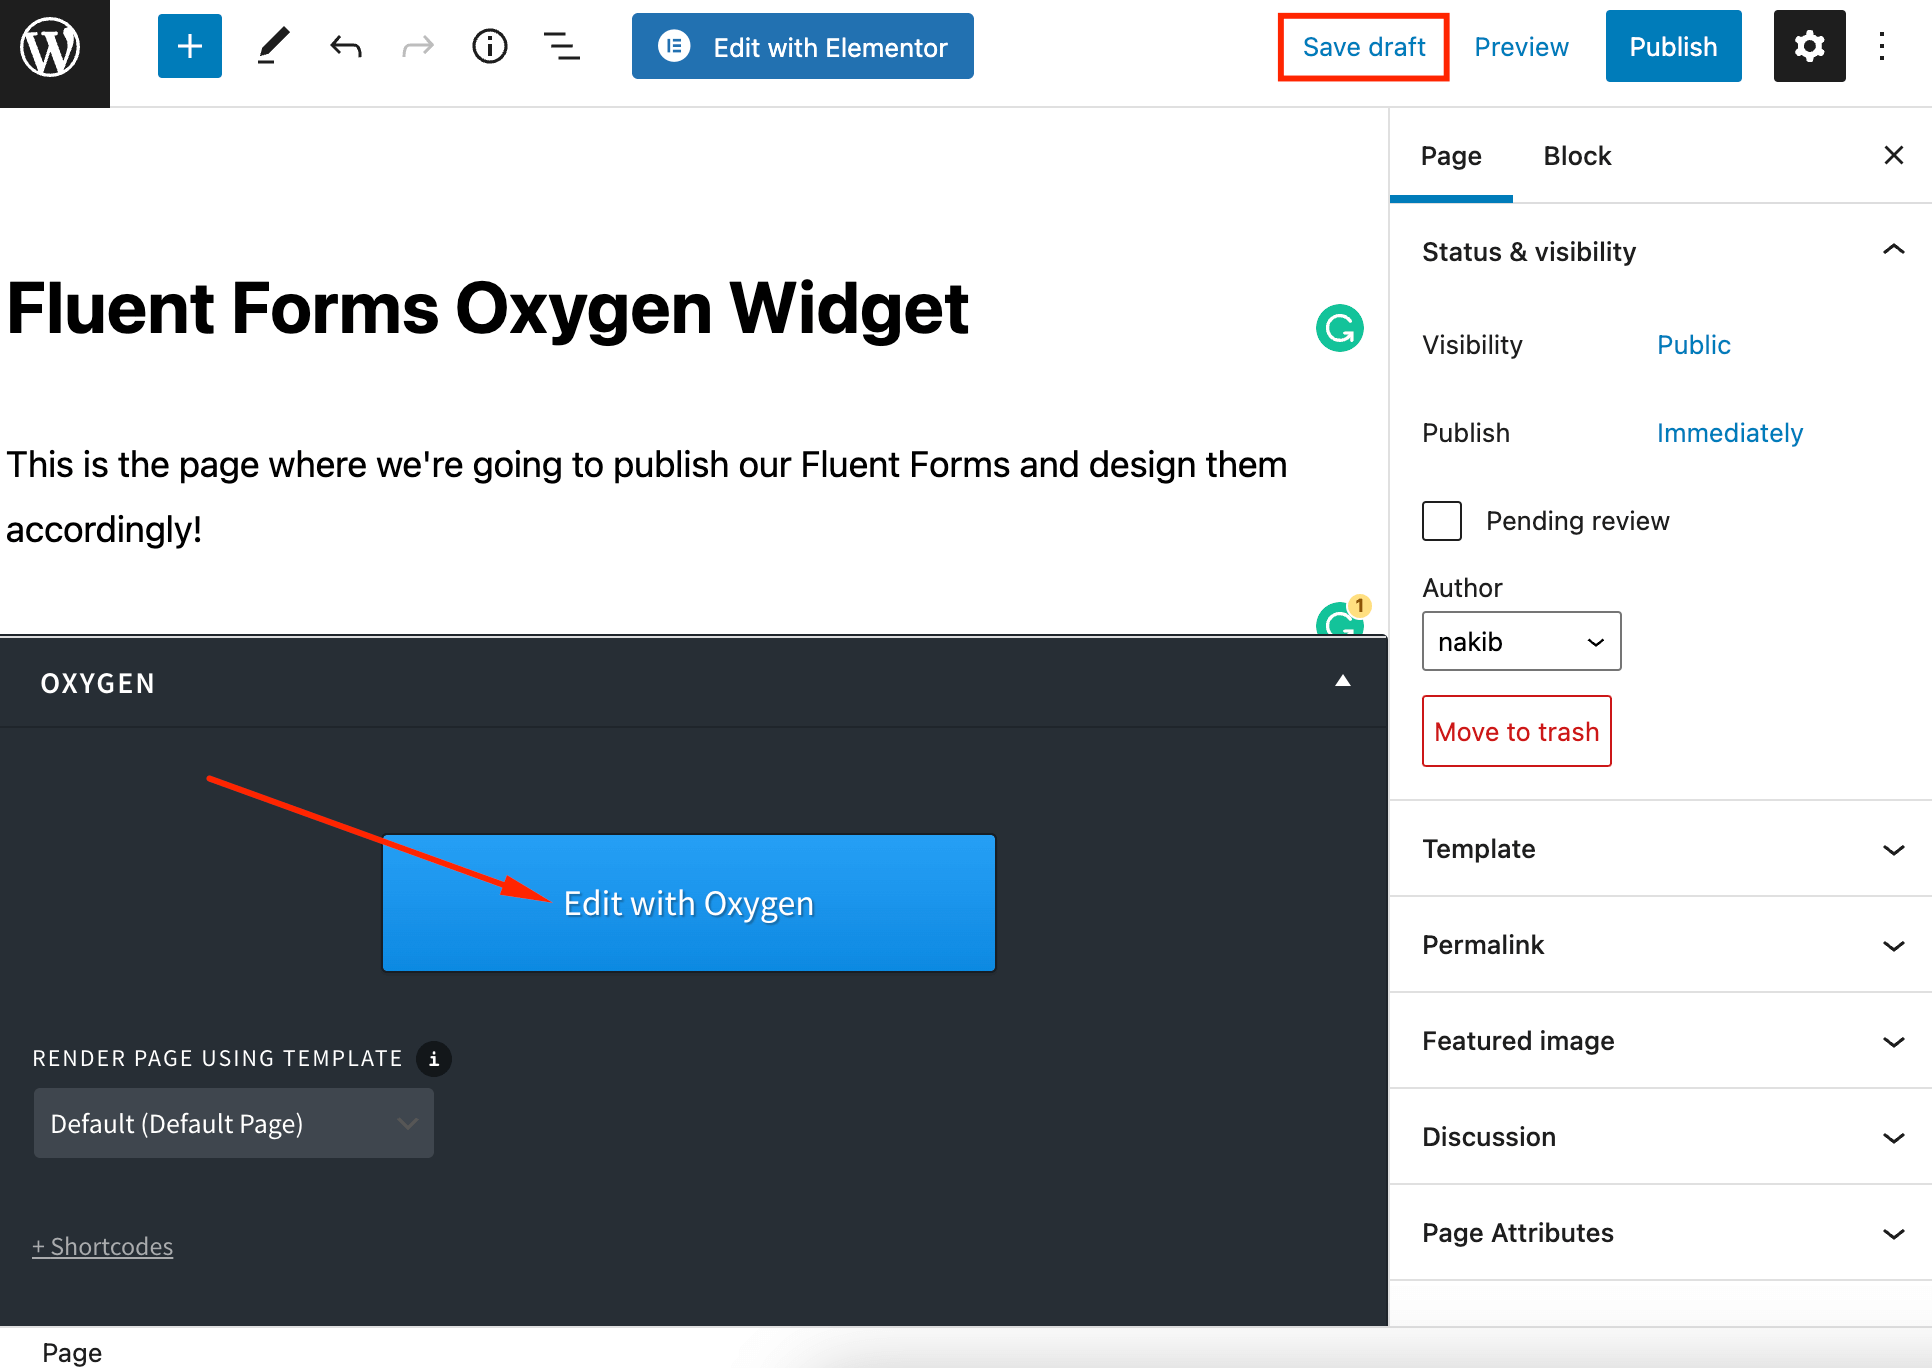
Task: Open the block inserter
Action: tap(189, 45)
